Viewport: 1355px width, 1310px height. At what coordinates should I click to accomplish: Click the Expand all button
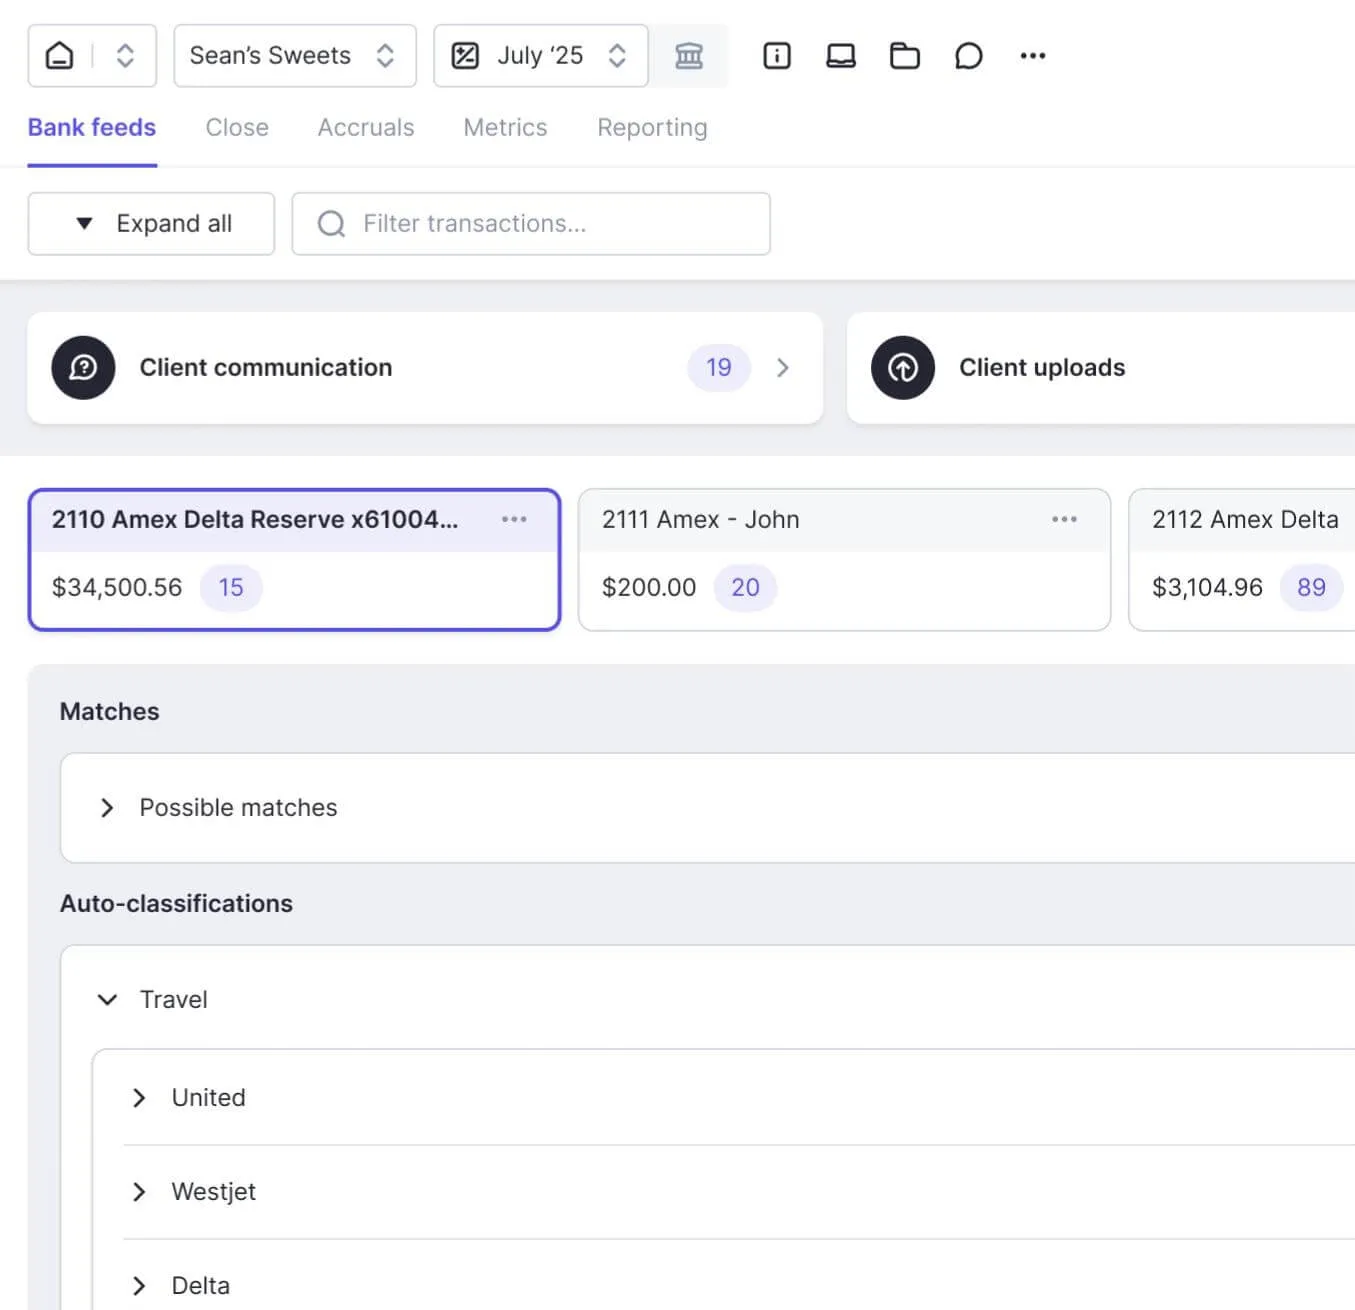click(151, 223)
